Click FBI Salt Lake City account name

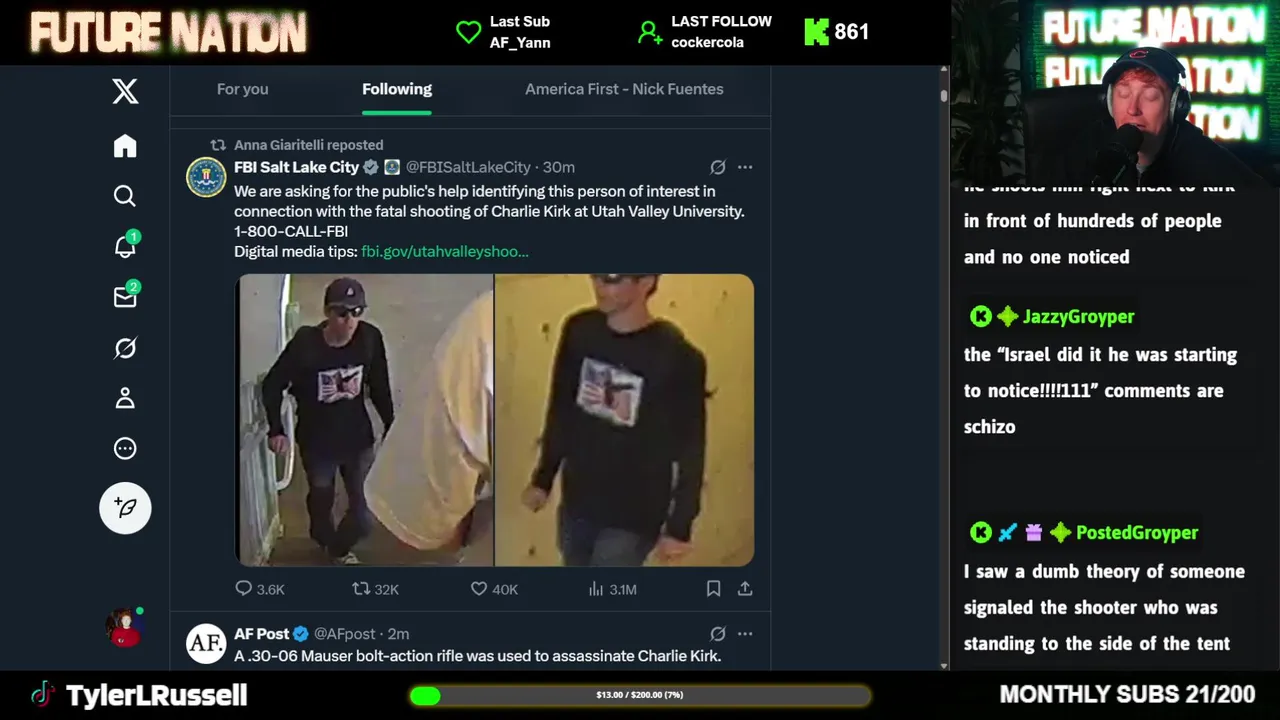(296, 167)
